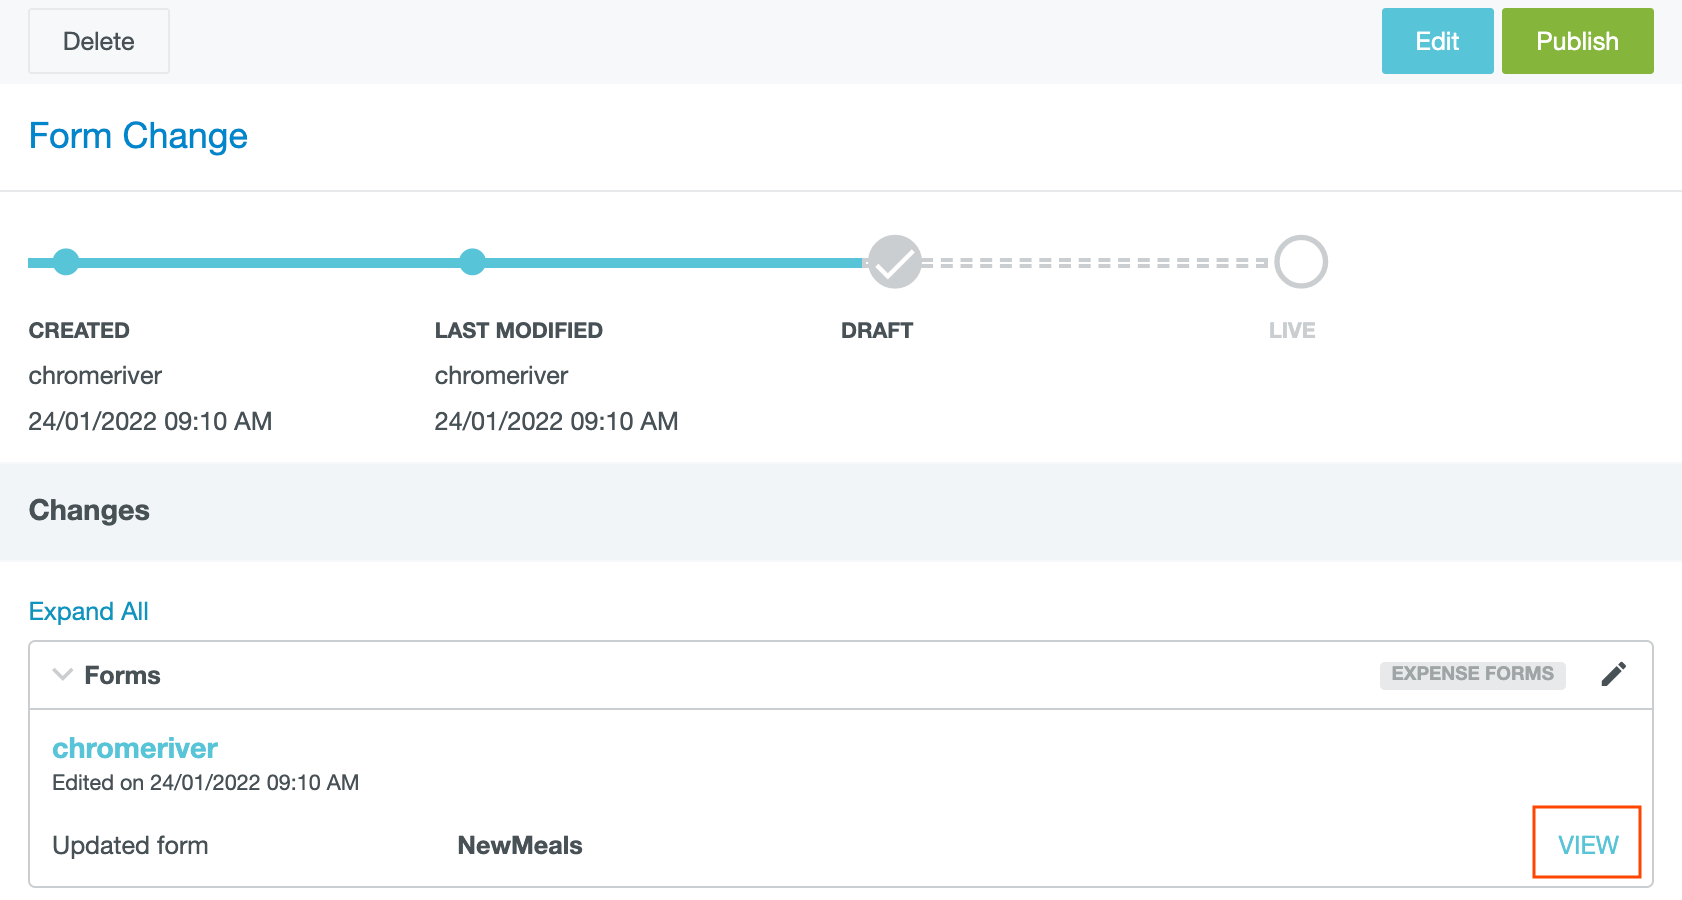Click the Last Modified timeline dot

472,262
